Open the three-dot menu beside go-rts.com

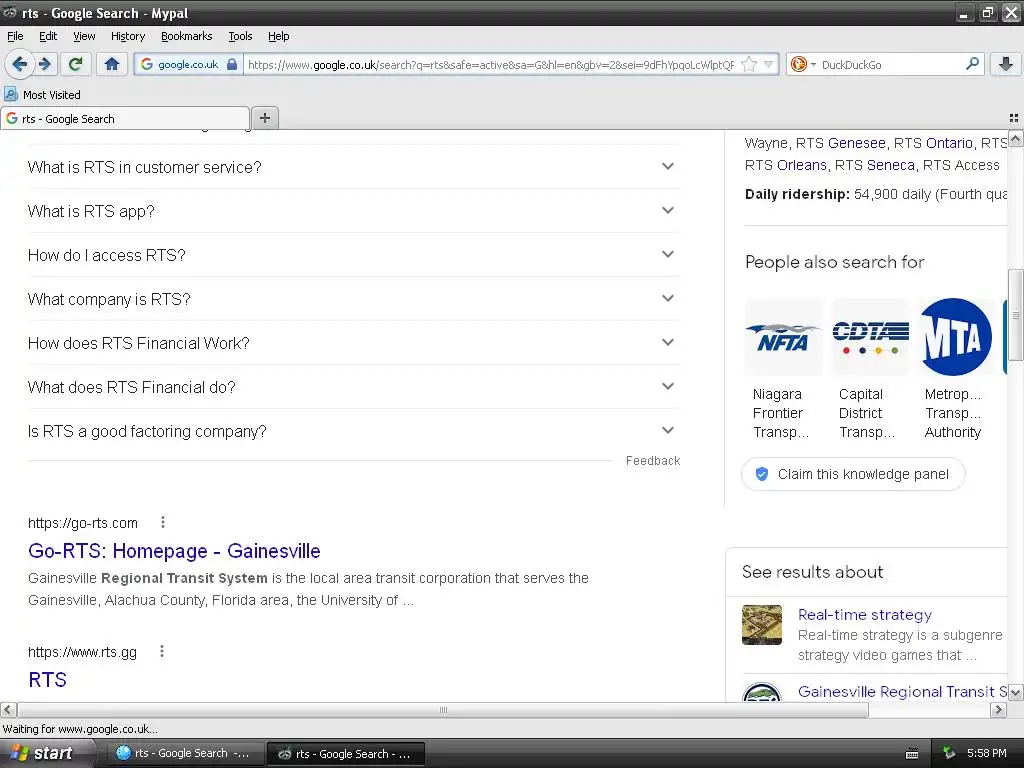(x=163, y=522)
